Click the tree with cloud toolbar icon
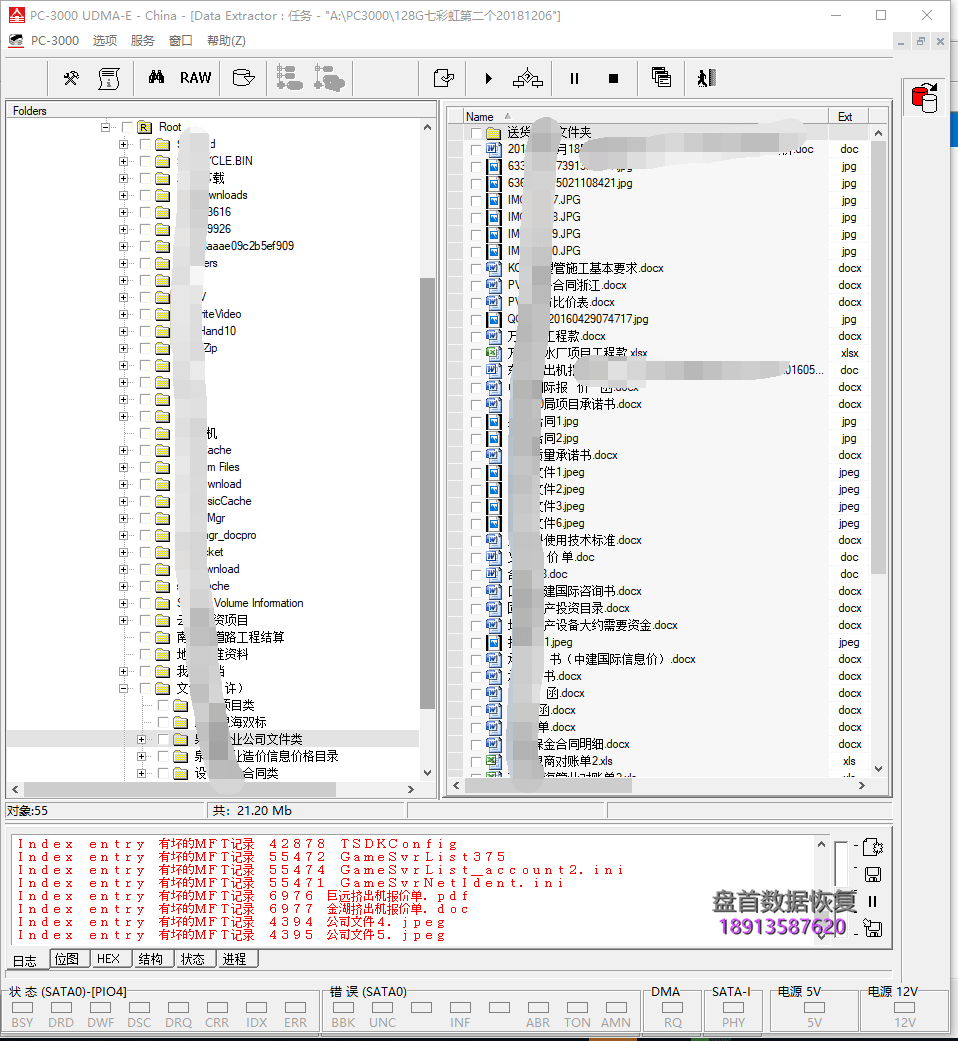 click(329, 78)
